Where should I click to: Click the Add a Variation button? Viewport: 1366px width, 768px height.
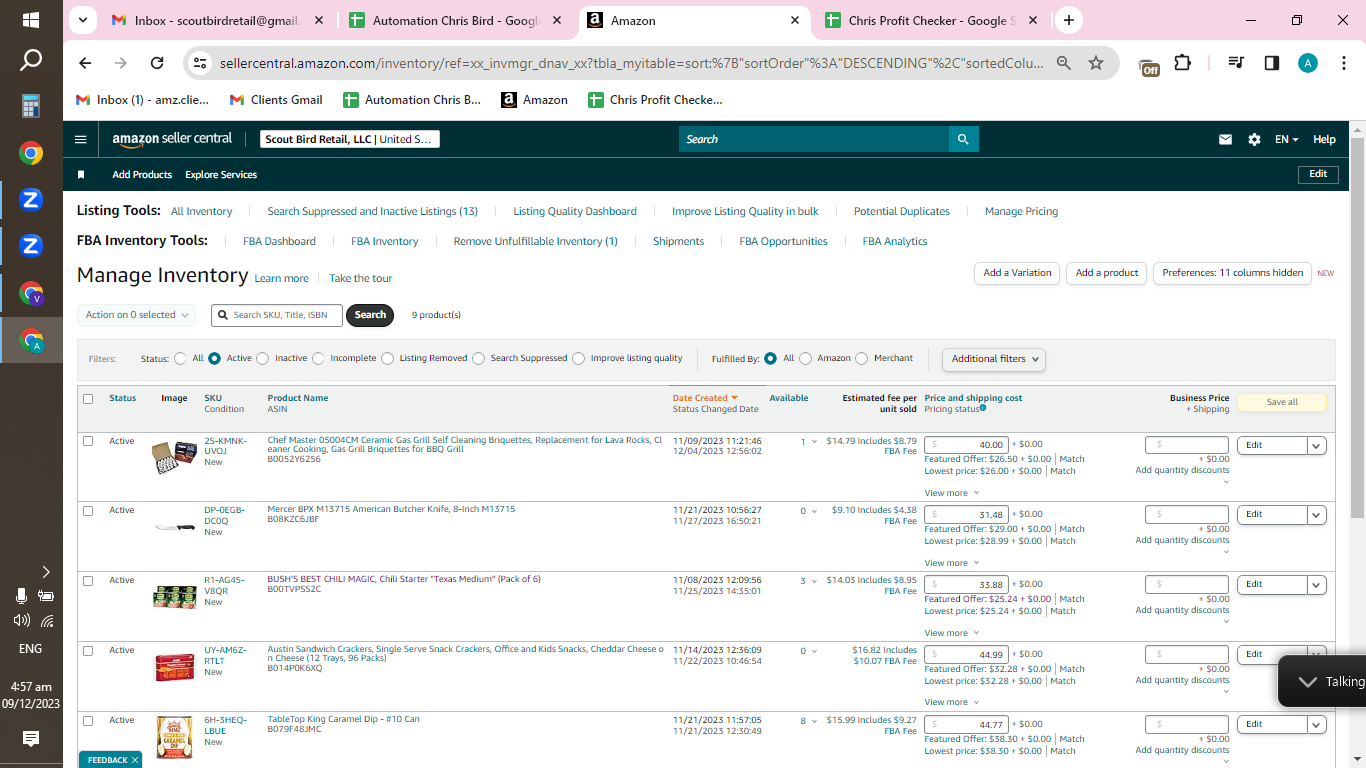pos(1017,273)
